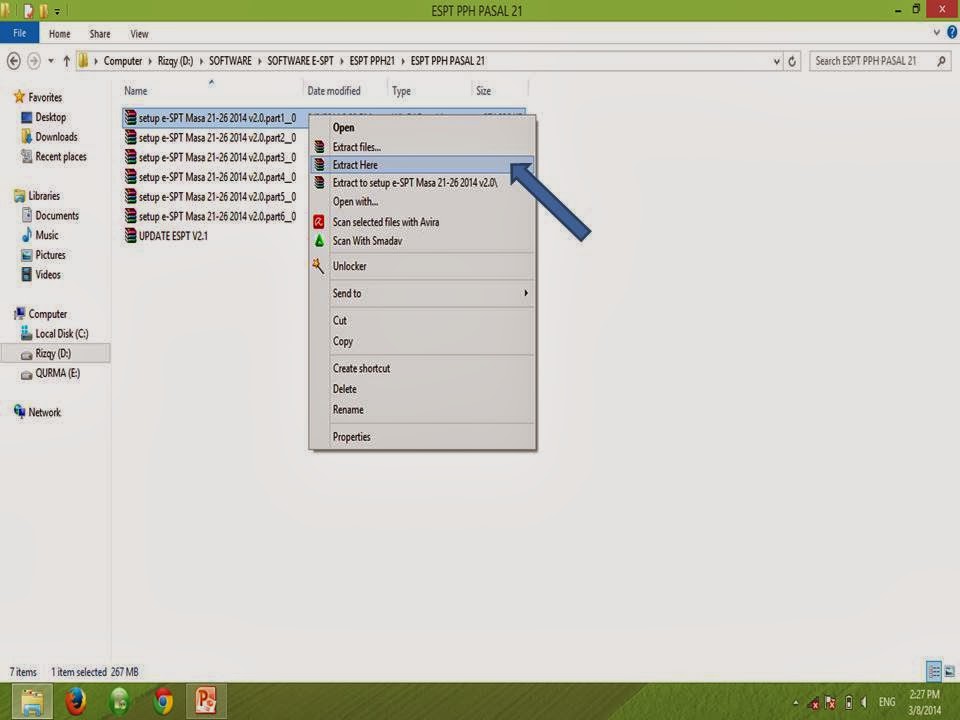Open the green app icon in taskbar
The image size is (960, 720).
point(119,702)
